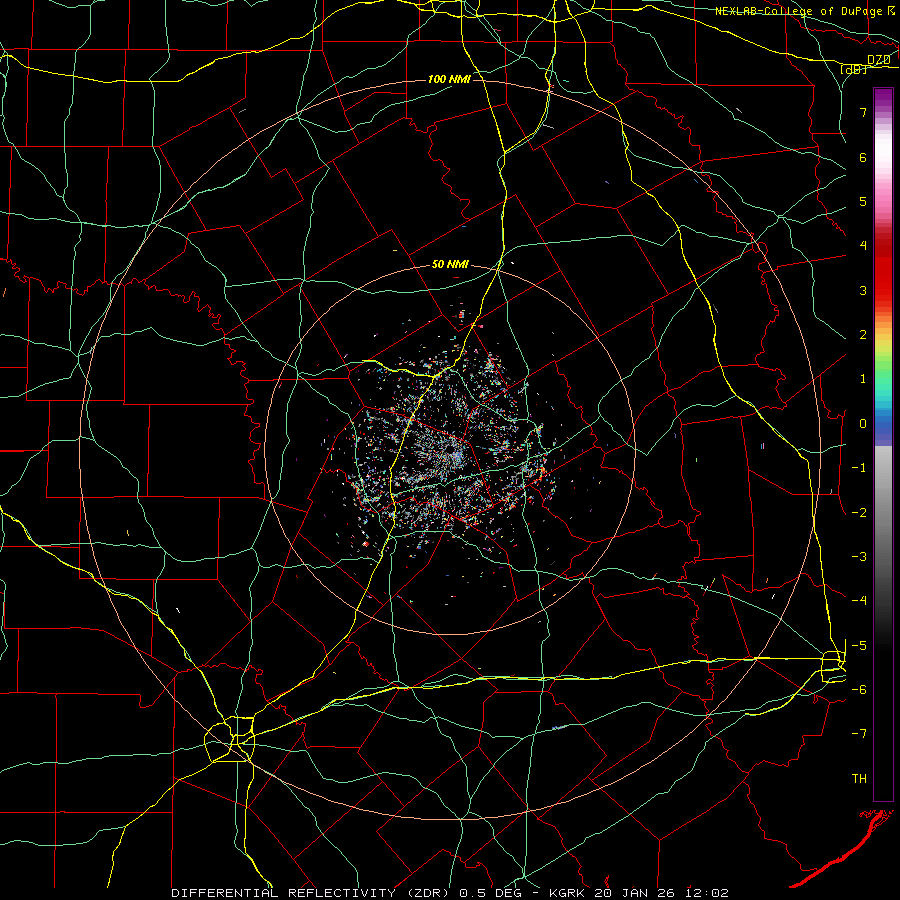Click the 0 dB value on the scale
900x900 pixels.
863,424
